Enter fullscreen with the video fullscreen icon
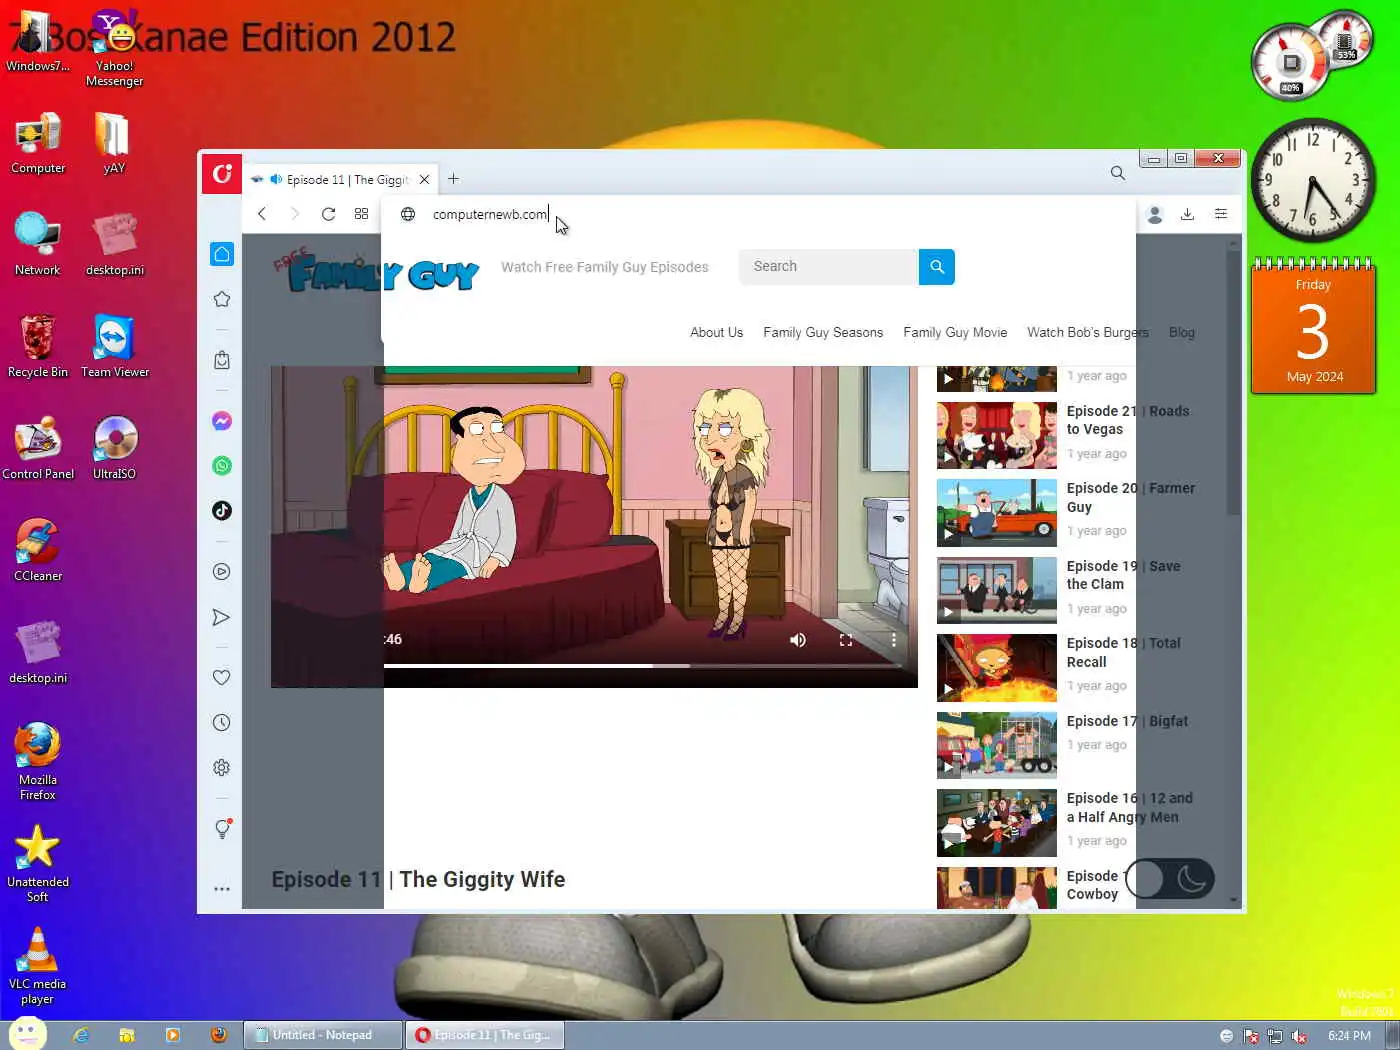 (x=846, y=640)
